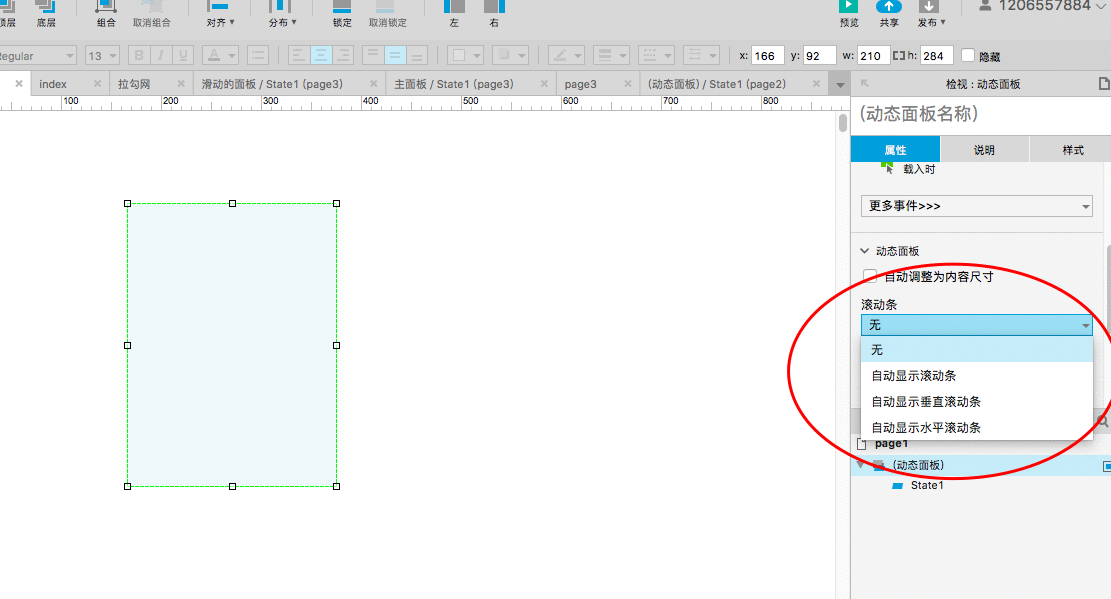The width and height of the screenshot is (1111, 599).
Task: Choose 自动显示滚动条 option
Action: 976,376
